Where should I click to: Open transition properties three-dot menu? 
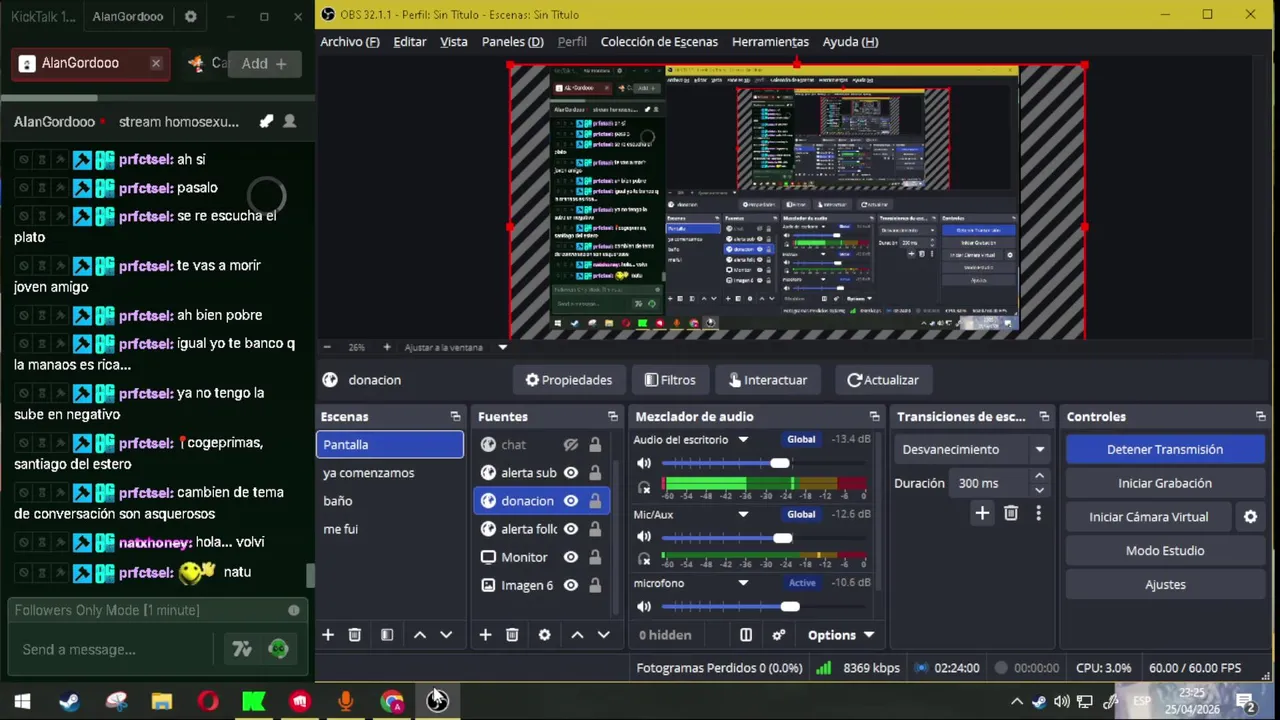coord(1038,513)
